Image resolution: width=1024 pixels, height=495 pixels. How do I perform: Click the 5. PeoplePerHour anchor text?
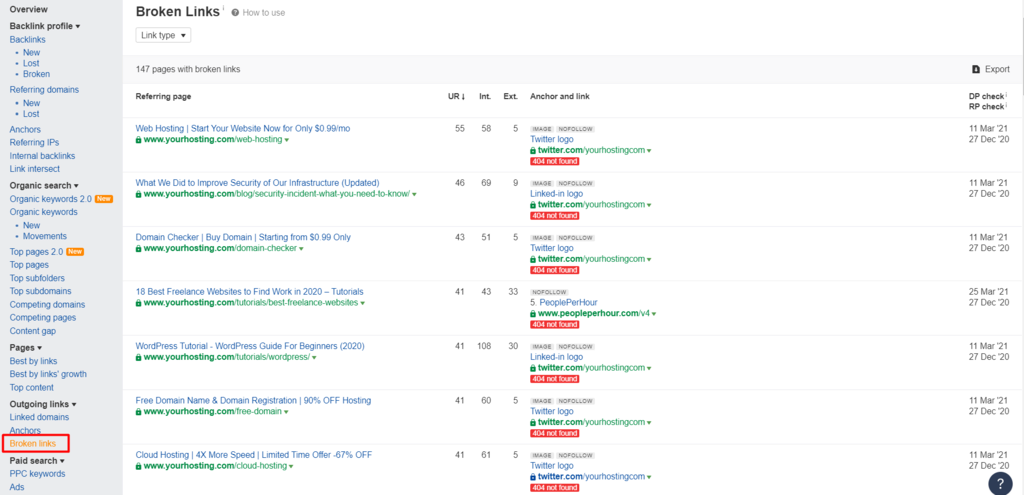(564, 302)
